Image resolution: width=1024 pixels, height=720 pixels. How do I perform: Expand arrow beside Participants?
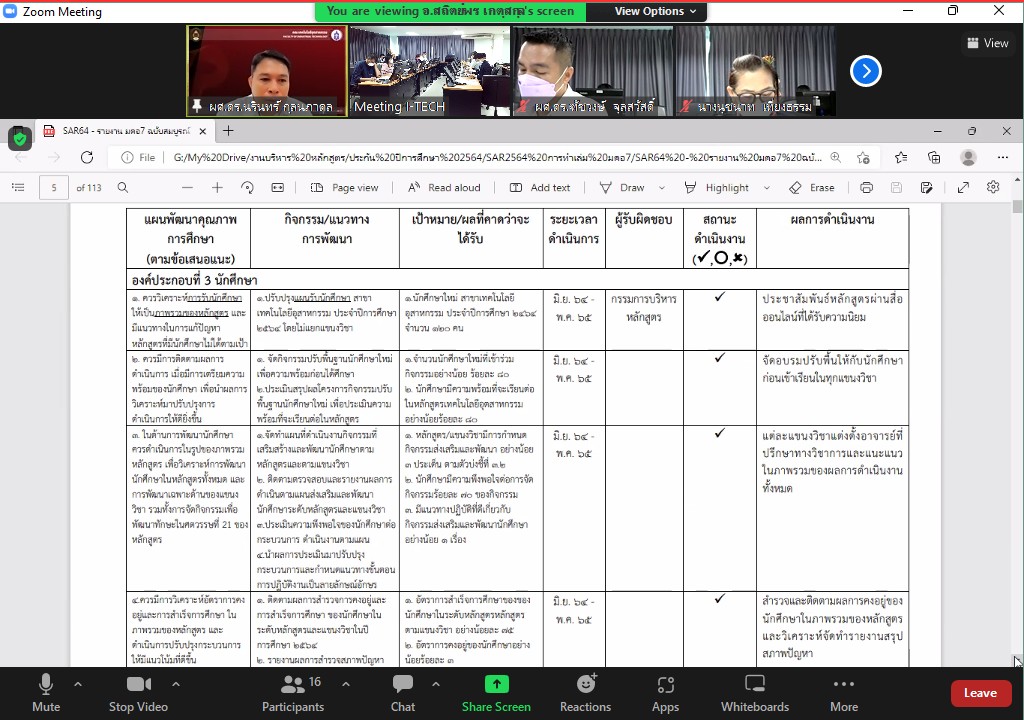click(x=345, y=684)
